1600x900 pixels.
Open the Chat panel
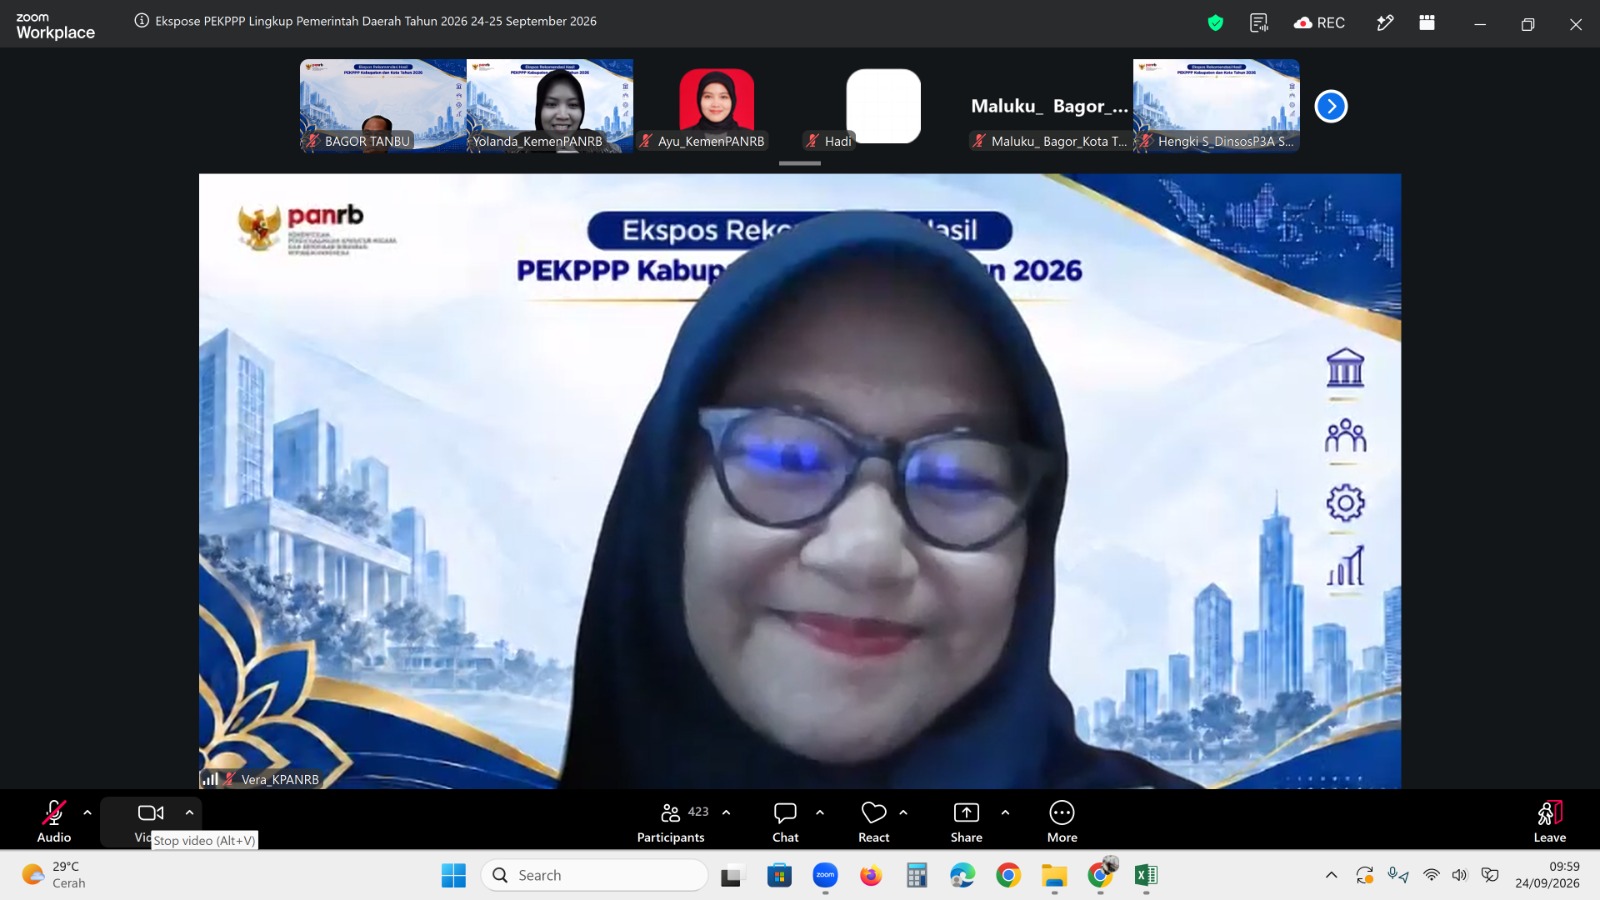coord(785,822)
